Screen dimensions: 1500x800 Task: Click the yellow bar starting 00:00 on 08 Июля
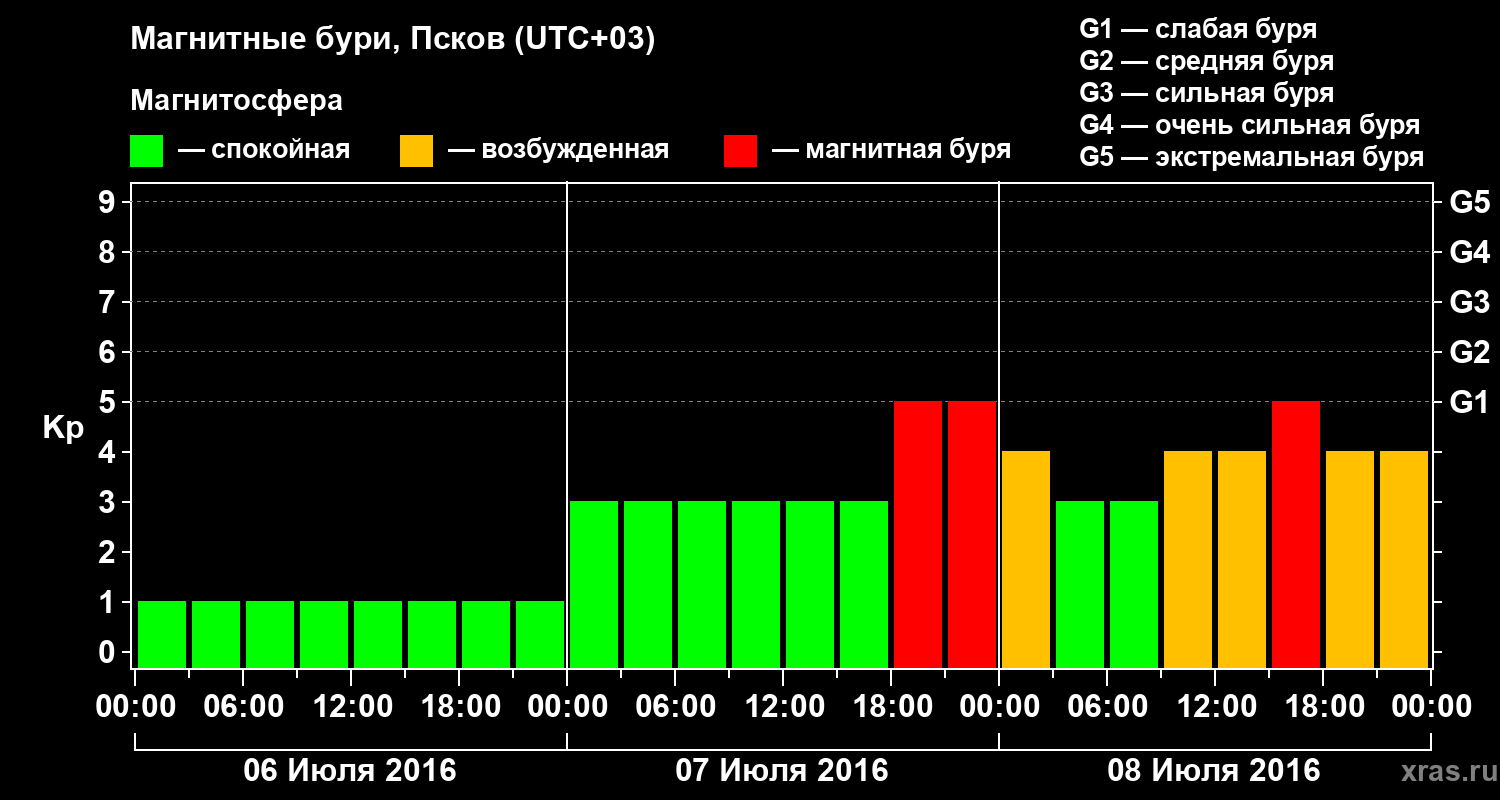1026,559
